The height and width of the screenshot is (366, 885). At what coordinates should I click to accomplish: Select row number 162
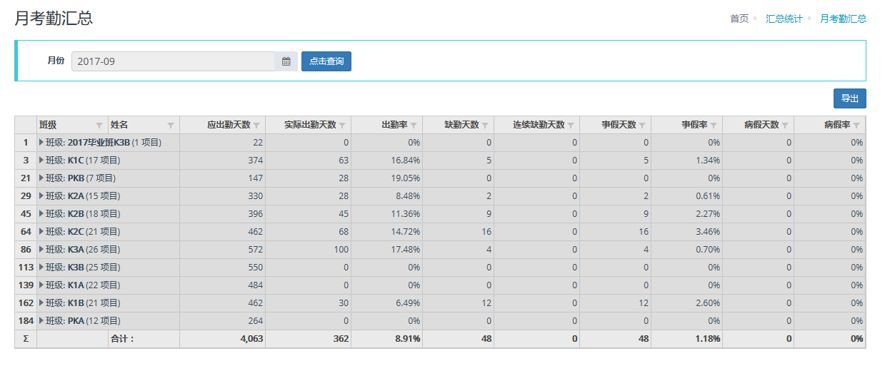26,303
